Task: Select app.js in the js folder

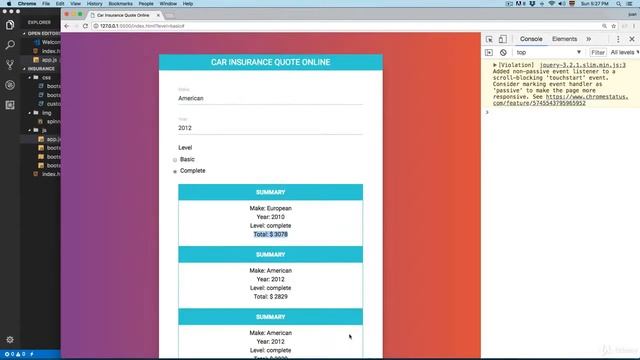Action: (53, 140)
